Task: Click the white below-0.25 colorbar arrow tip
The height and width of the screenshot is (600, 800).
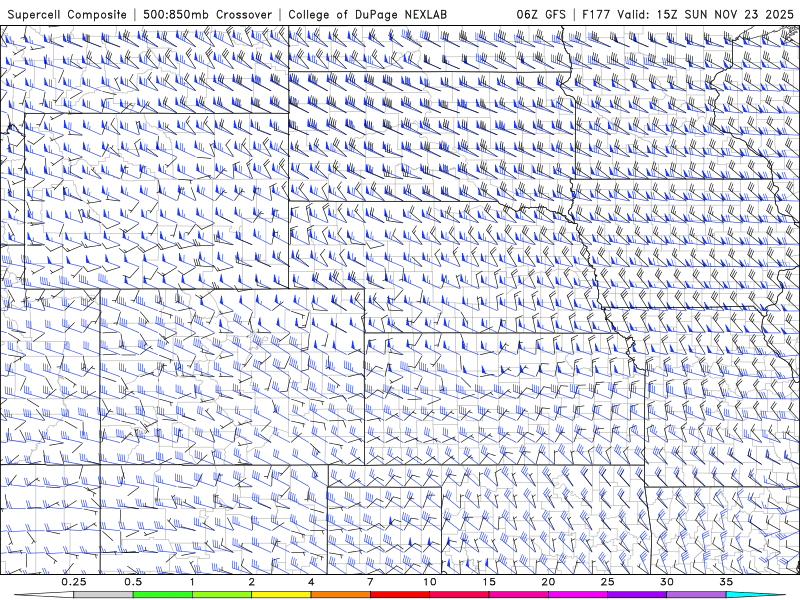Action: pos(44,595)
